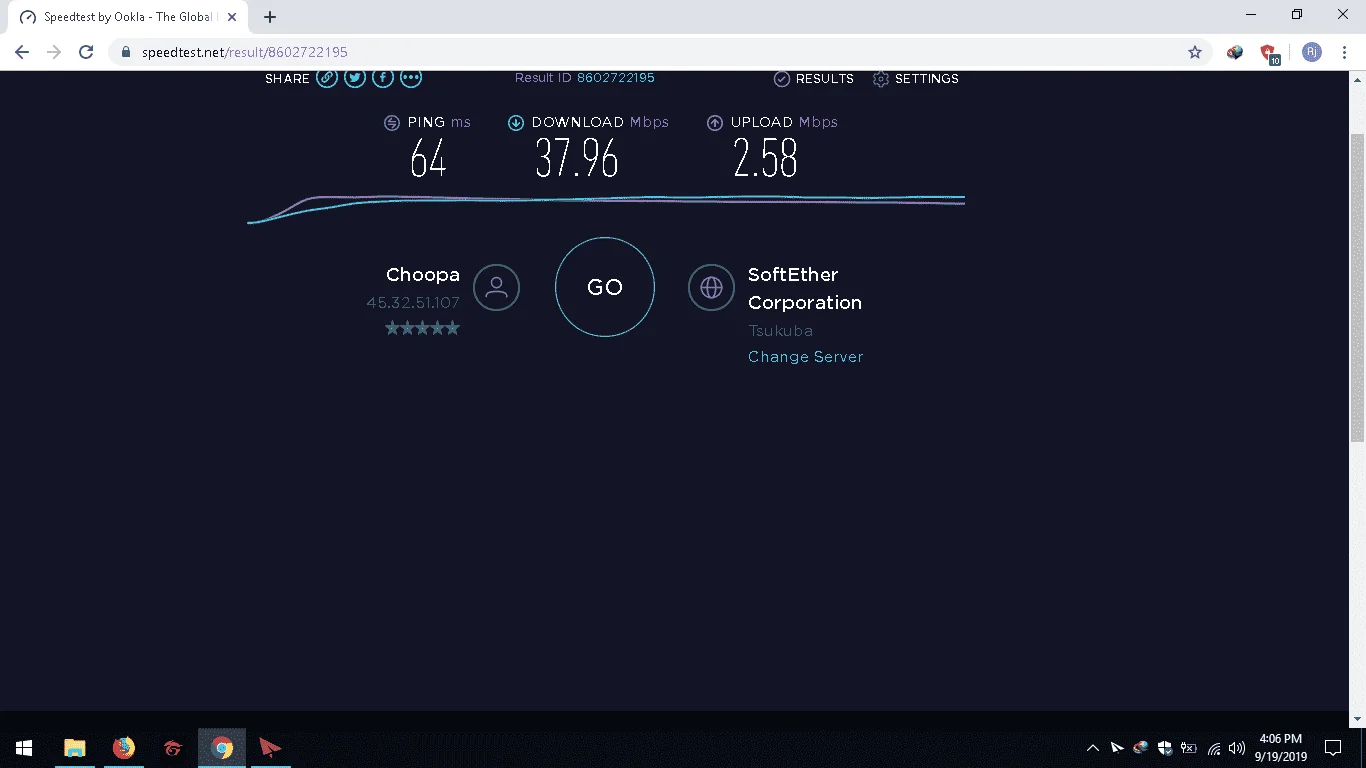Viewport: 1366px width, 768px height.
Task: Select the Speedtest by Ookla tab
Action: (x=128, y=17)
